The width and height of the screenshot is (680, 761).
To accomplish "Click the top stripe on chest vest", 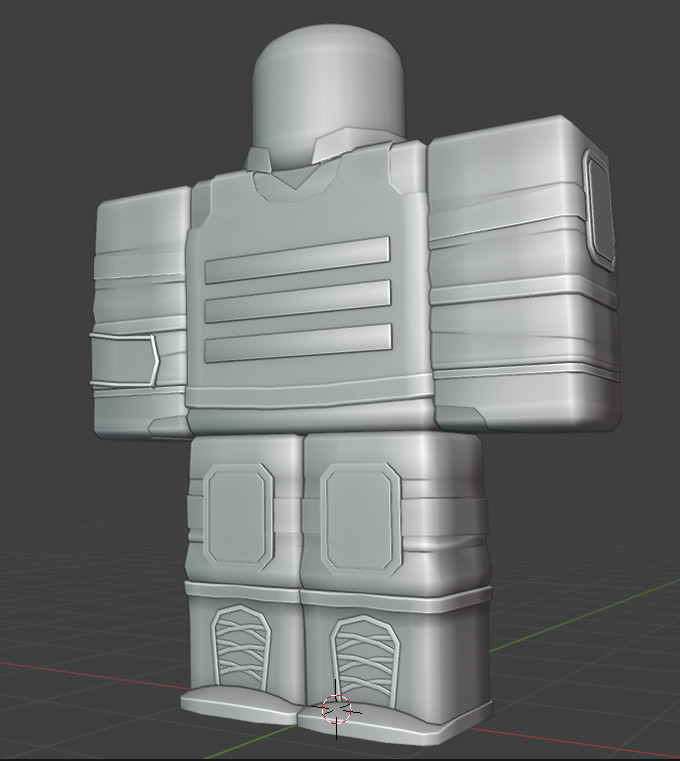I will tap(298, 260).
